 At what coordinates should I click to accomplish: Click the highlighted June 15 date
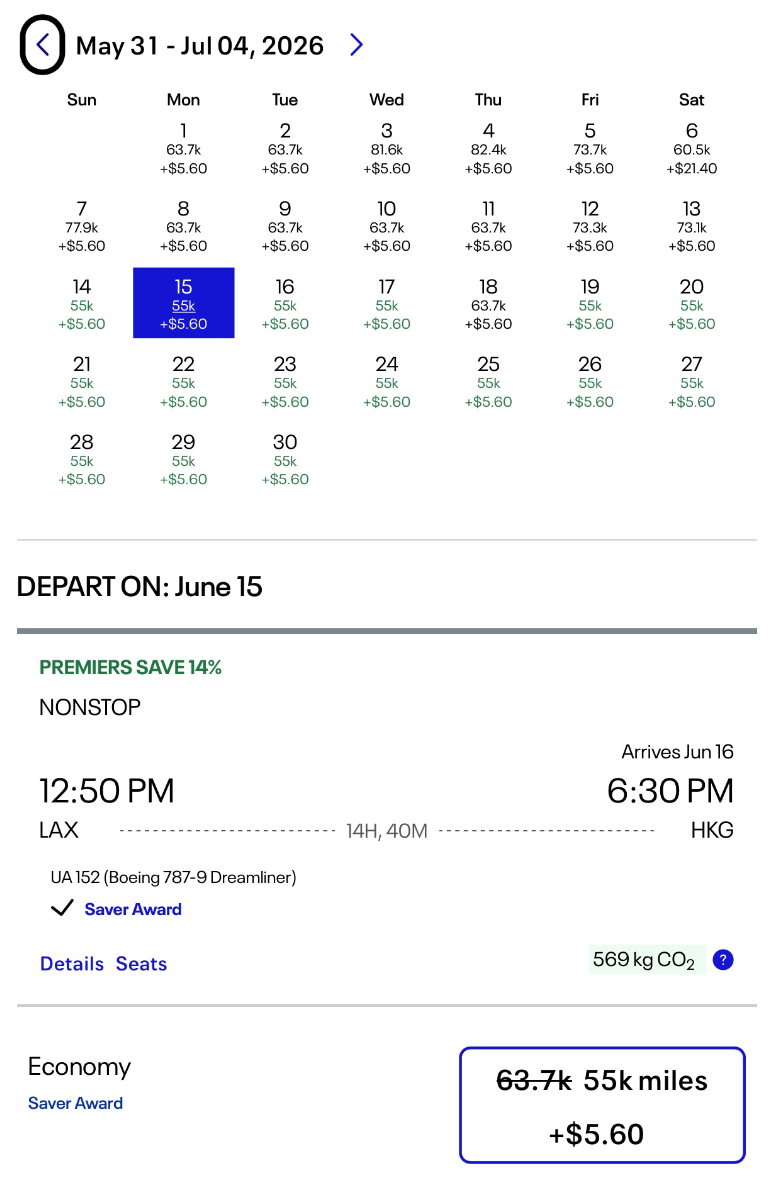click(183, 303)
